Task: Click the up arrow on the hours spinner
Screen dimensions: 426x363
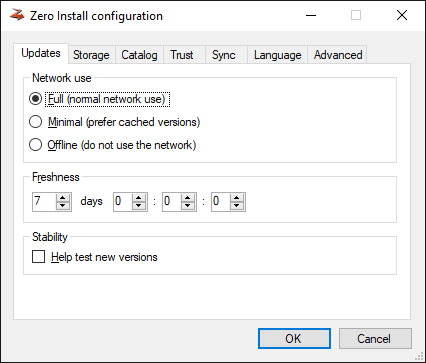Action: [x=139, y=198]
